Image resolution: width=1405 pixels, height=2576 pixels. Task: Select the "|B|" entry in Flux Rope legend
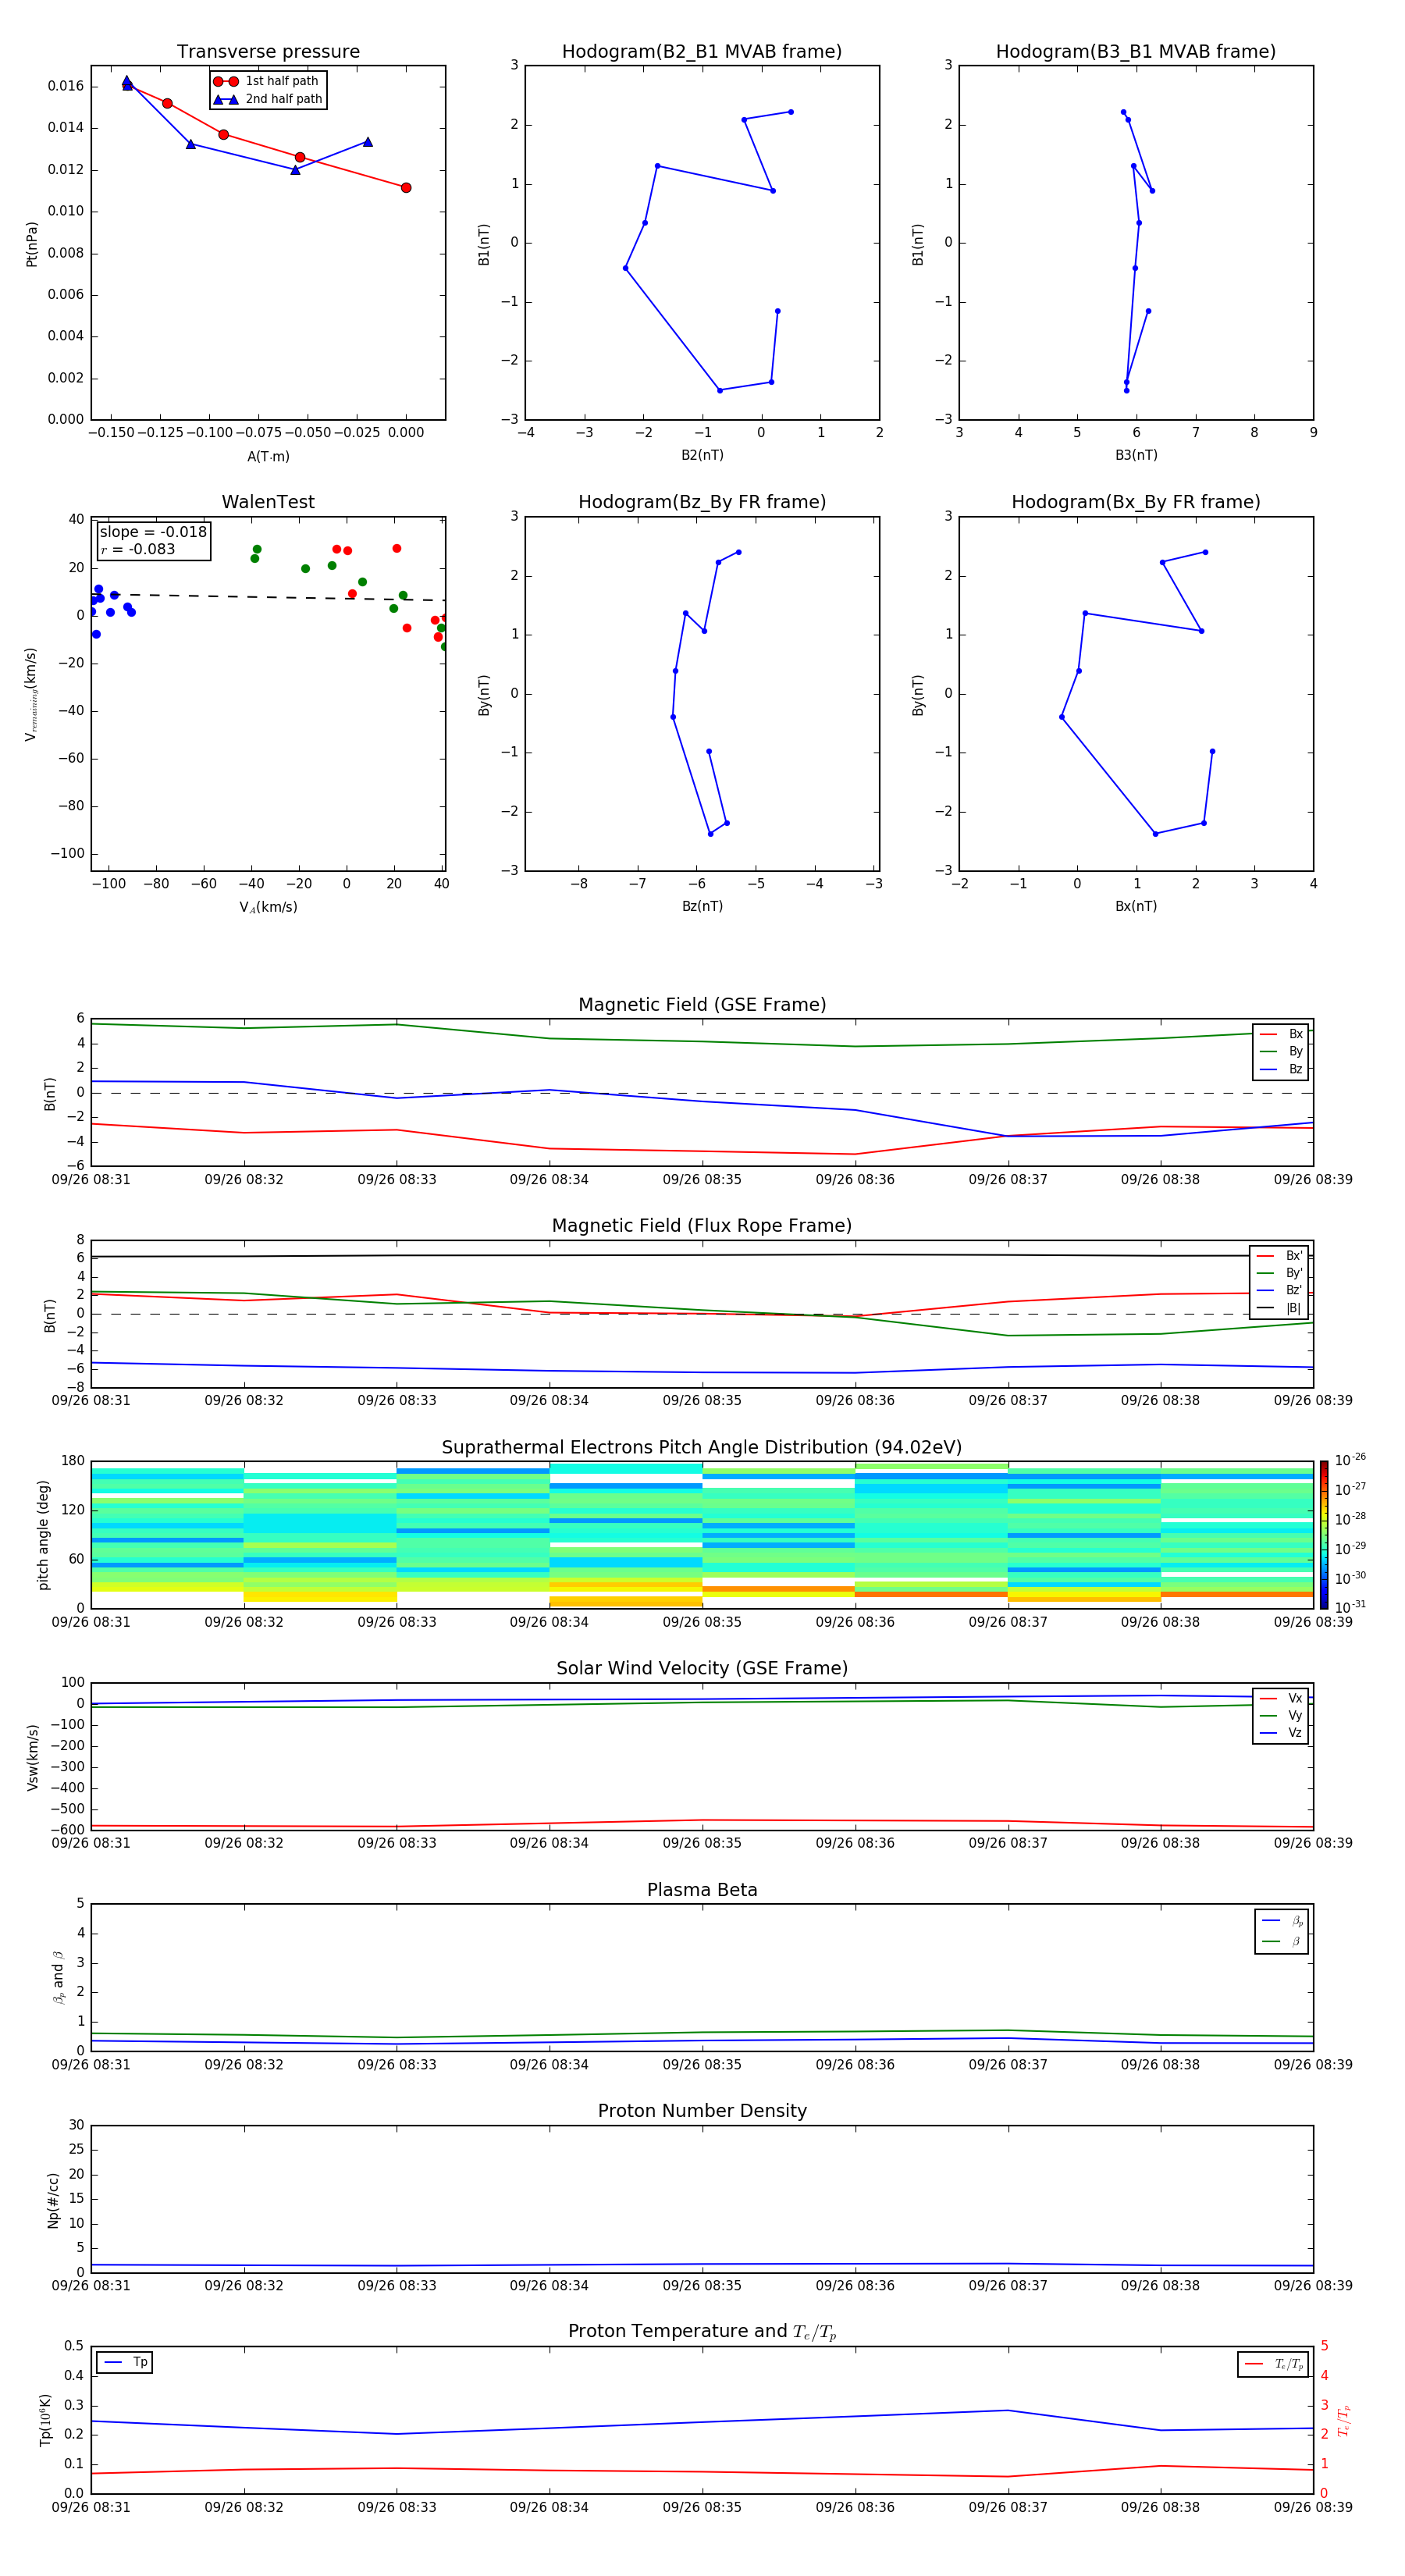[1279, 1308]
